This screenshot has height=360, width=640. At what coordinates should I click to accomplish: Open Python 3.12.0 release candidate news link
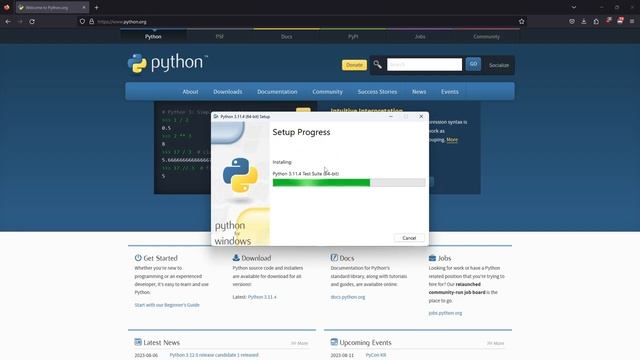click(x=214, y=355)
